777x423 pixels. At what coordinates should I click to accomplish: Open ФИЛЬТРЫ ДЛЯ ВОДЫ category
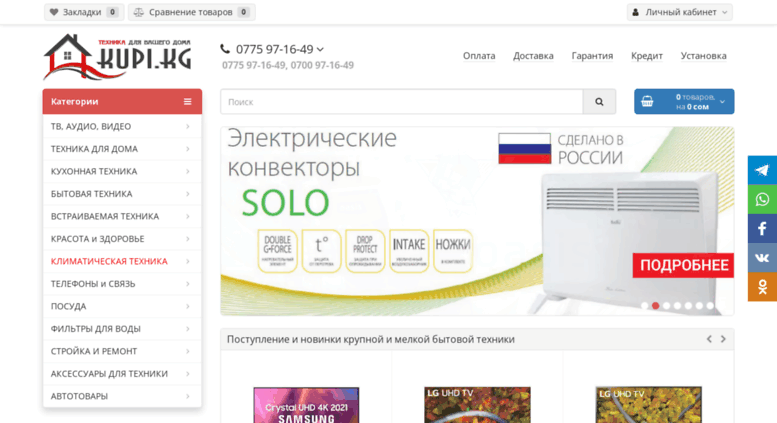pyautogui.click(x=122, y=328)
